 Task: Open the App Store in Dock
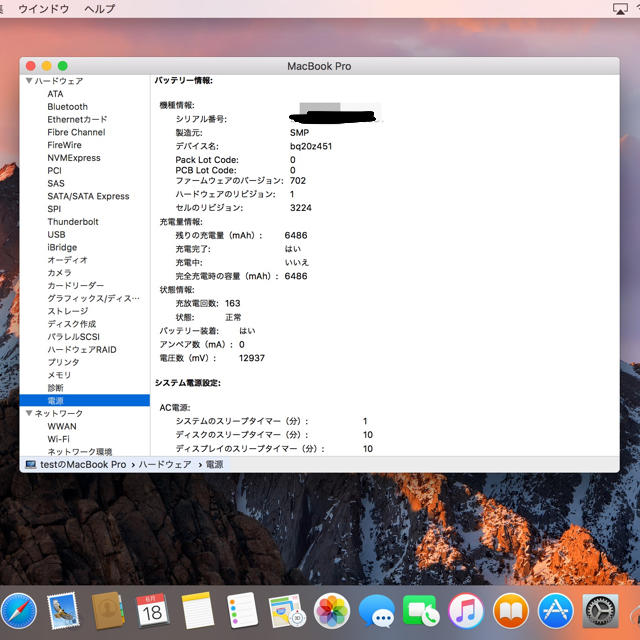(556, 611)
